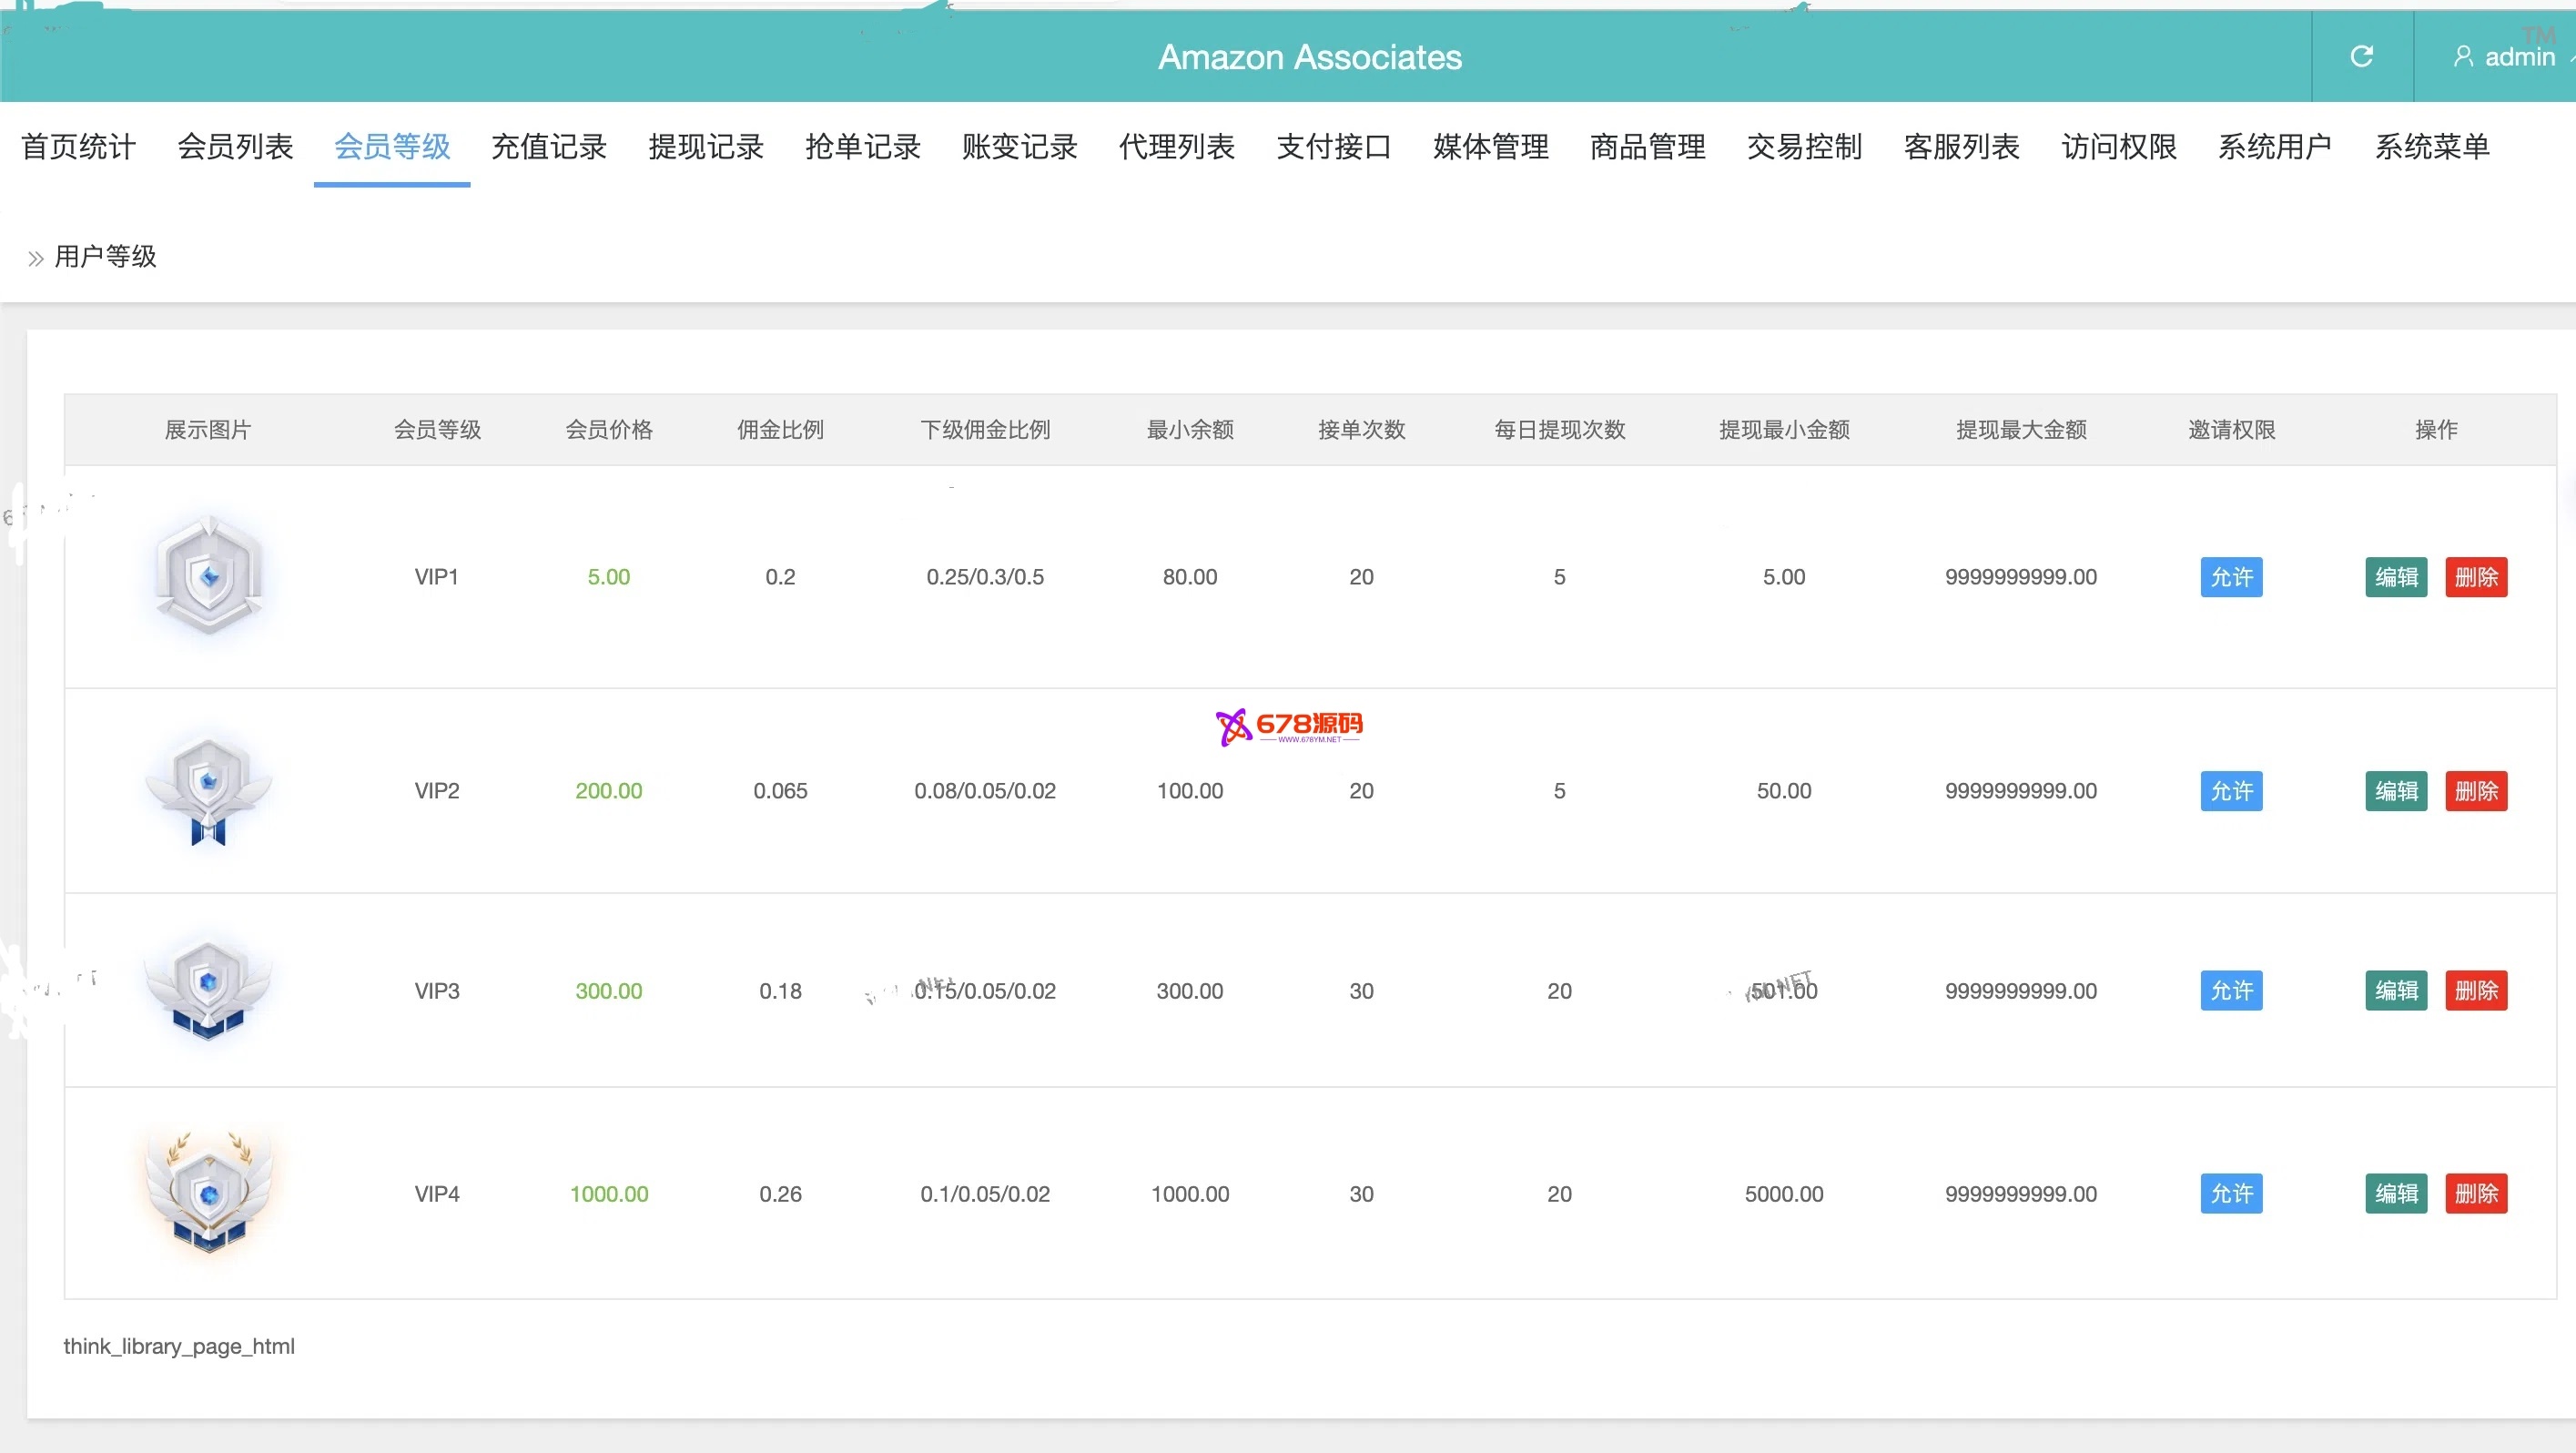Toggle 允许 invite permission for VIP3
2576x1453 pixels.
(x=2230, y=990)
